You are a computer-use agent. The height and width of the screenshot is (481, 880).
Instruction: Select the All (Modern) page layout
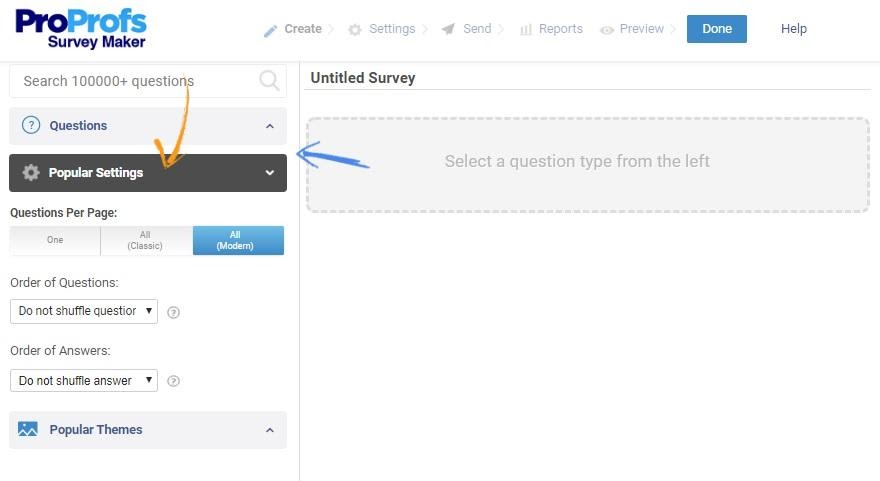238,241
